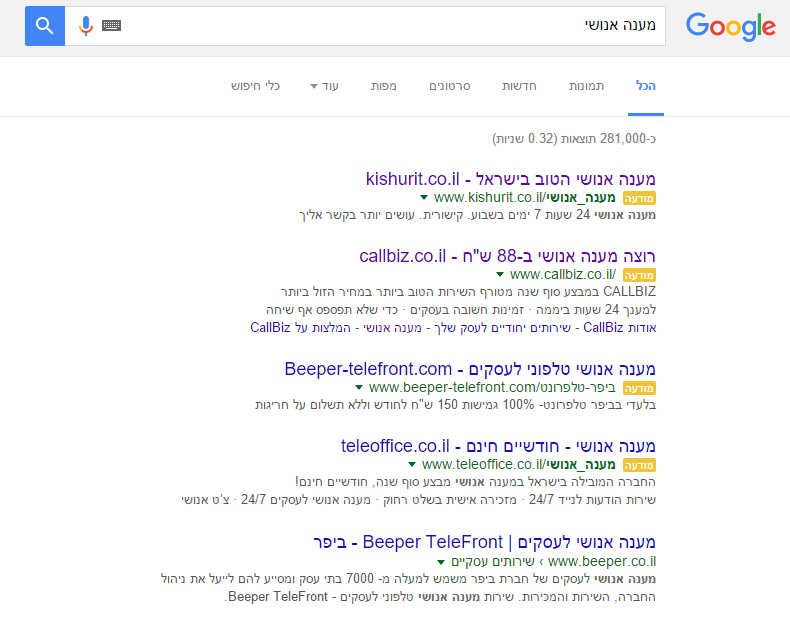Expand dropdown arrow next to www.callbiz.co.il URL
This screenshot has height=619, width=790.
click(x=500, y=274)
